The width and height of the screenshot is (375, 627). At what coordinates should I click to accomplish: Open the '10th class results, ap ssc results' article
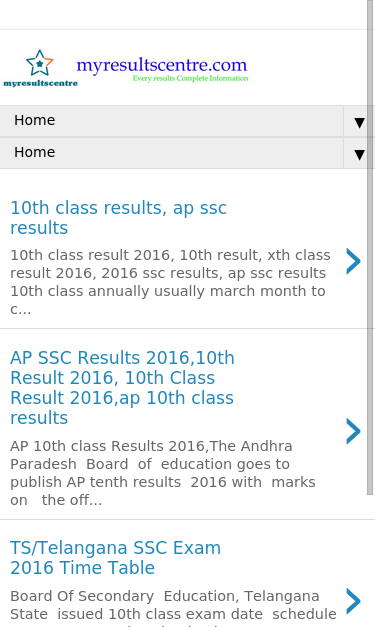click(118, 218)
